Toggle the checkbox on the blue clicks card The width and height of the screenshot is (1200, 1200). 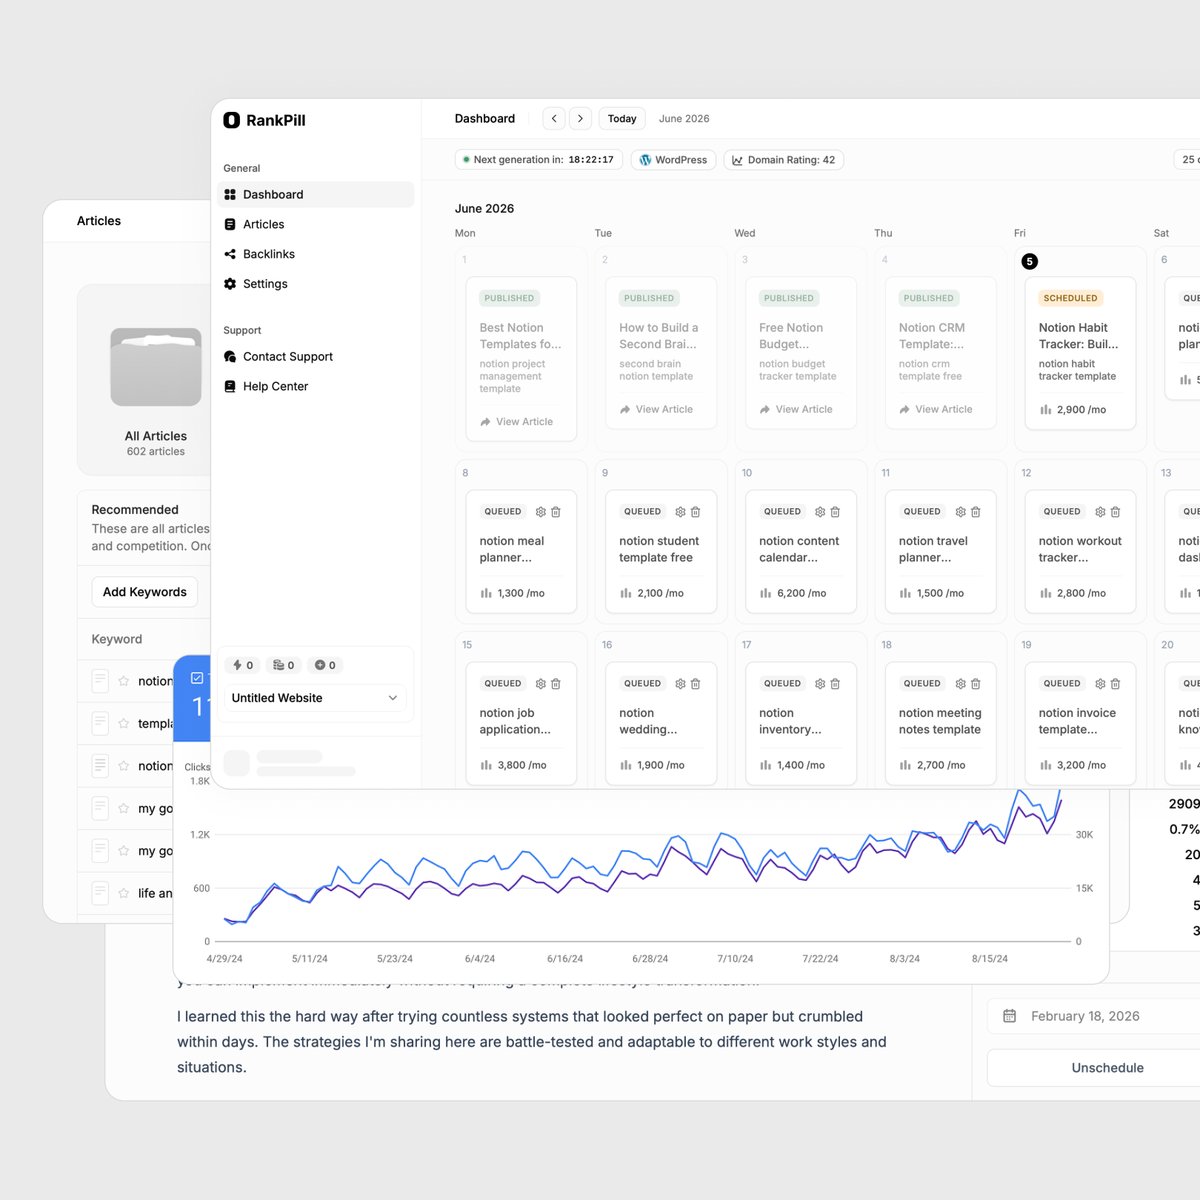197,678
